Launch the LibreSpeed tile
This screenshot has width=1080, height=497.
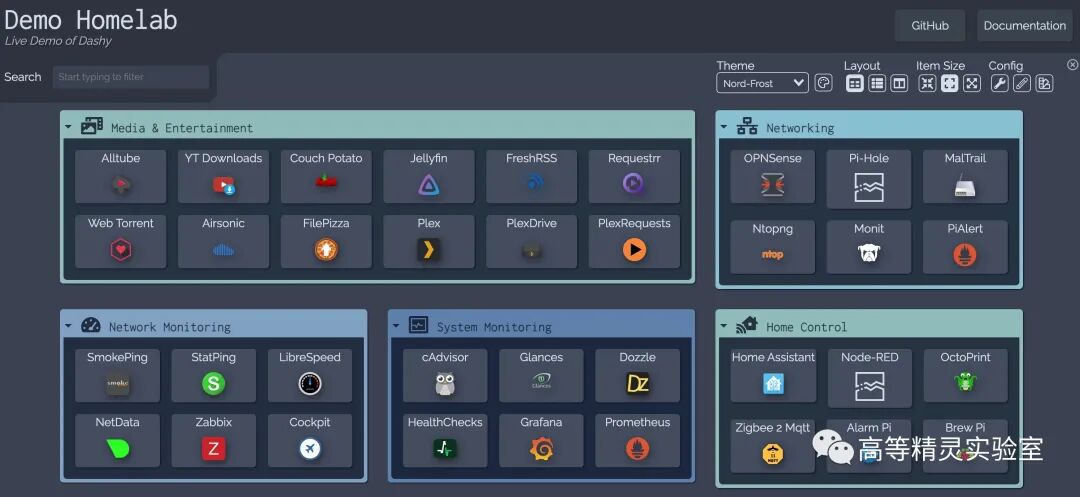pyautogui.click(x=310, y=375)
